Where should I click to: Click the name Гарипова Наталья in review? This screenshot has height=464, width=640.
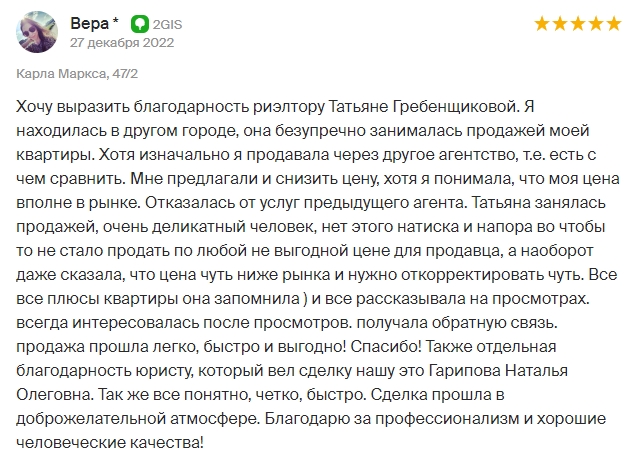[498, 371]
